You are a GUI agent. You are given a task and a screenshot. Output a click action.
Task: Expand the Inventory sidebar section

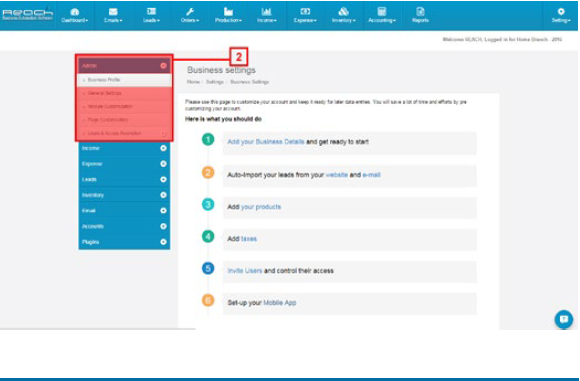(124, 195)
